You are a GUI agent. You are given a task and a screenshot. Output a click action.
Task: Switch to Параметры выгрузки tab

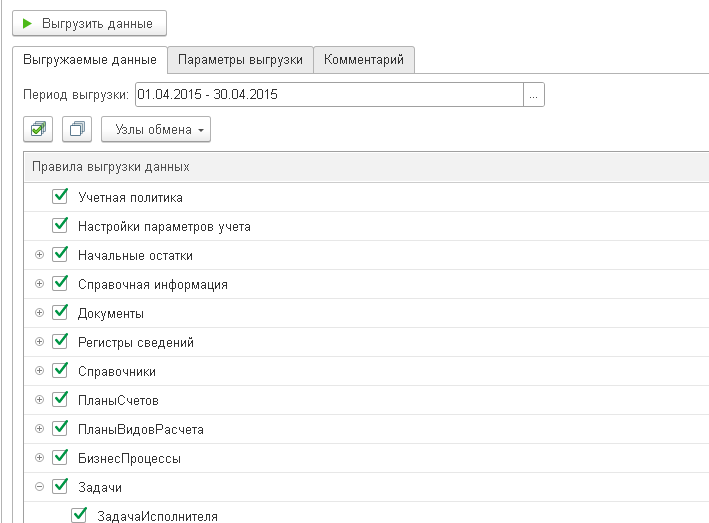tap(240, 60)
